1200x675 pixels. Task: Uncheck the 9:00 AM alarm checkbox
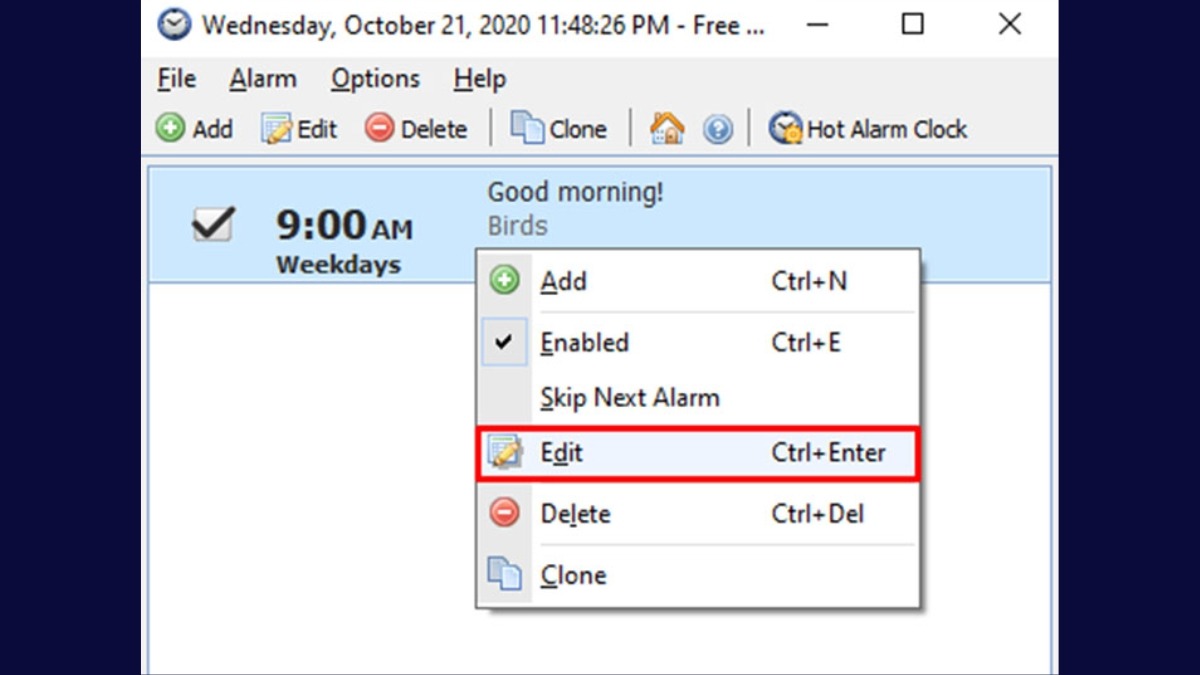213,225
